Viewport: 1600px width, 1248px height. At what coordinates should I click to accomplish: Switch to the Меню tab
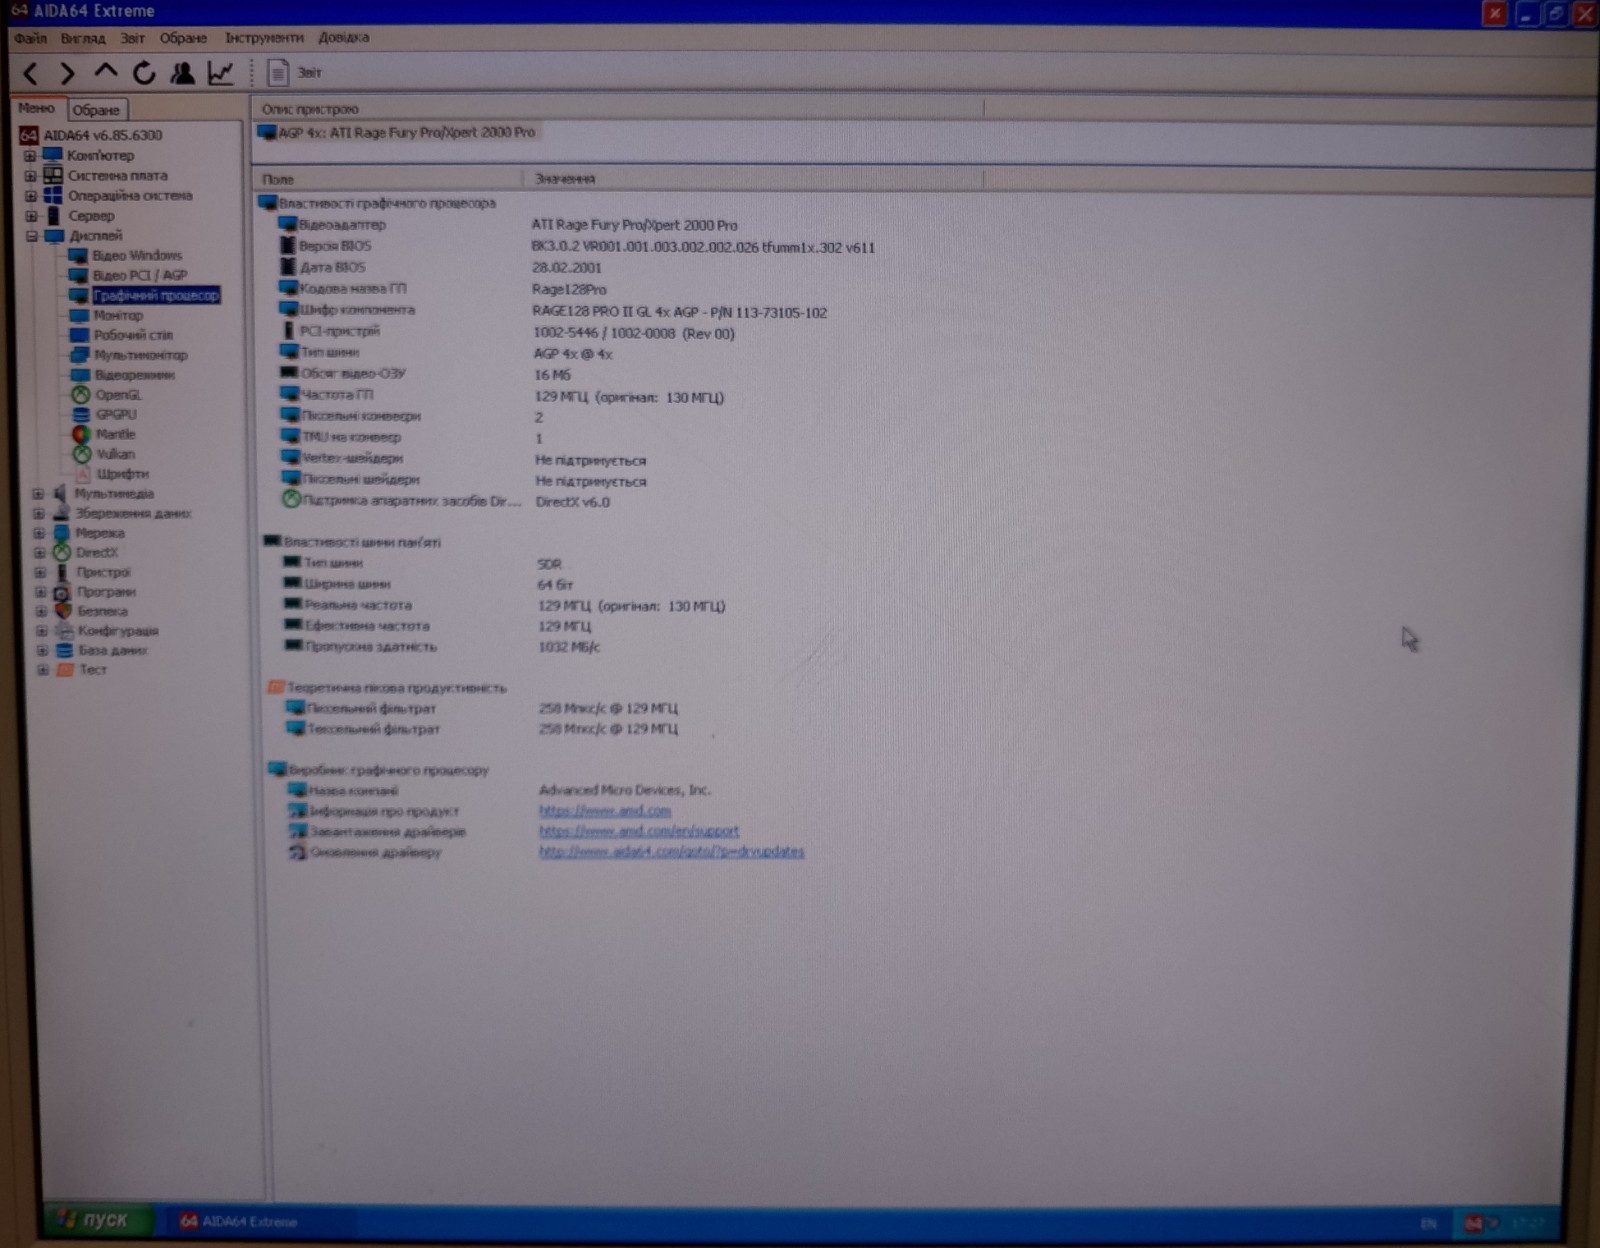coord(37,108)
